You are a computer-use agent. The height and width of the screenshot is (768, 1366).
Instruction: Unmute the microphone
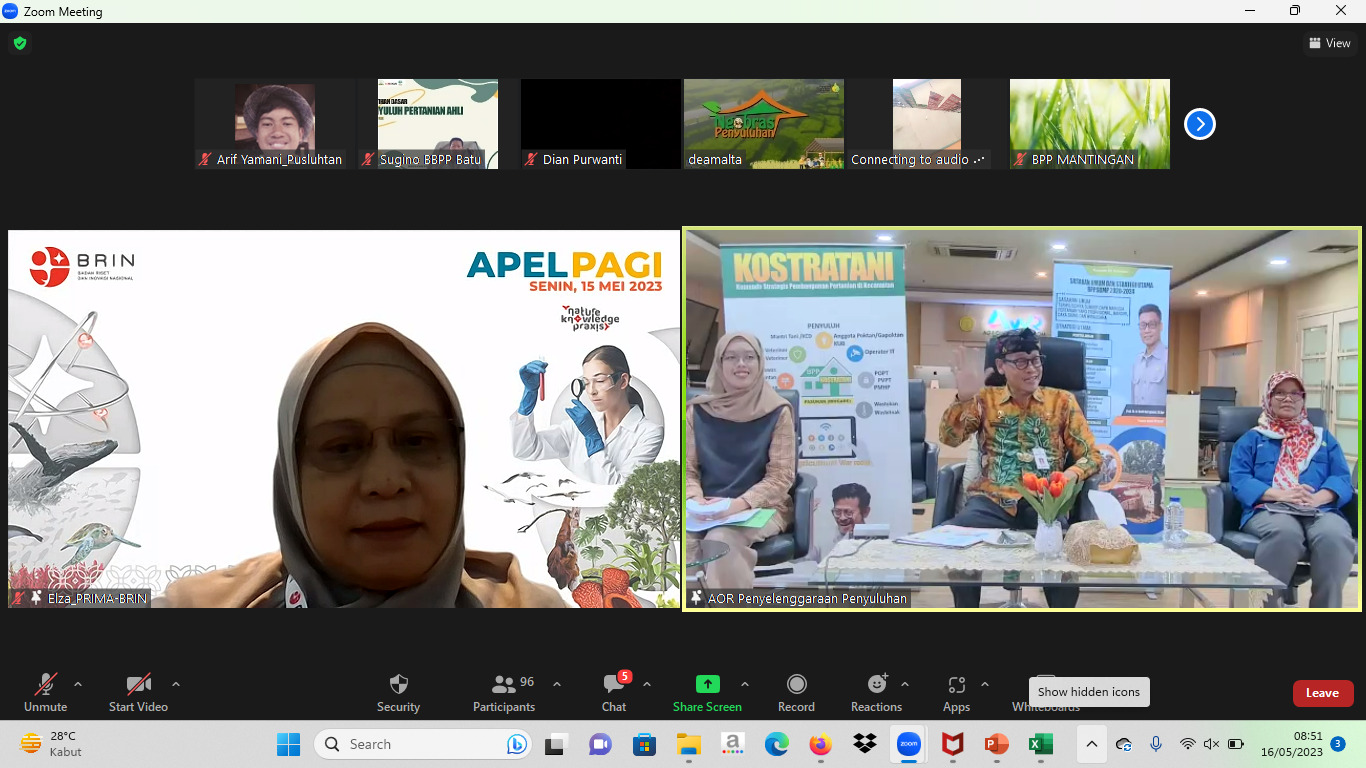coord(46,692)
